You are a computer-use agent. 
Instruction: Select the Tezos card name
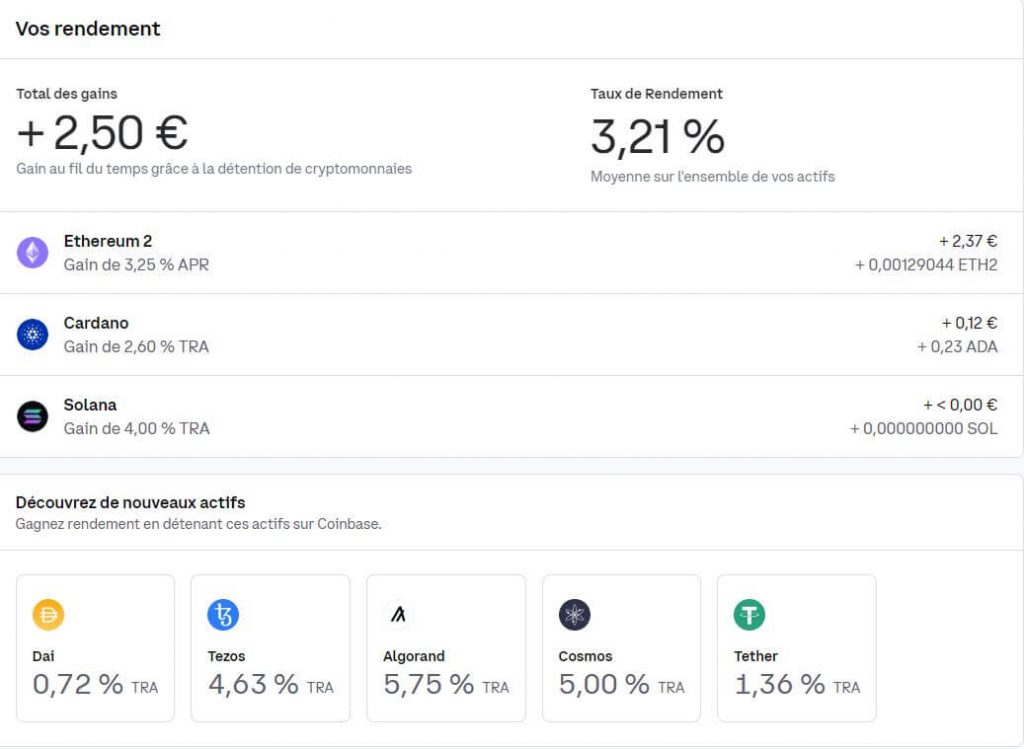[x=227, y=656]
